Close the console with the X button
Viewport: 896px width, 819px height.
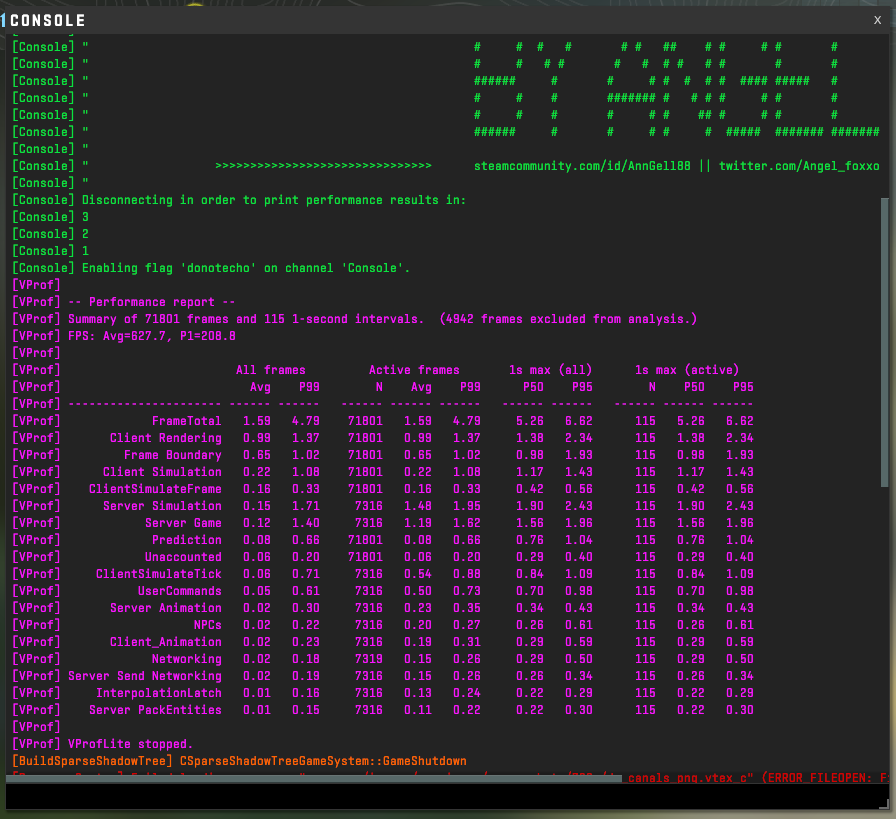pos(877,20)
